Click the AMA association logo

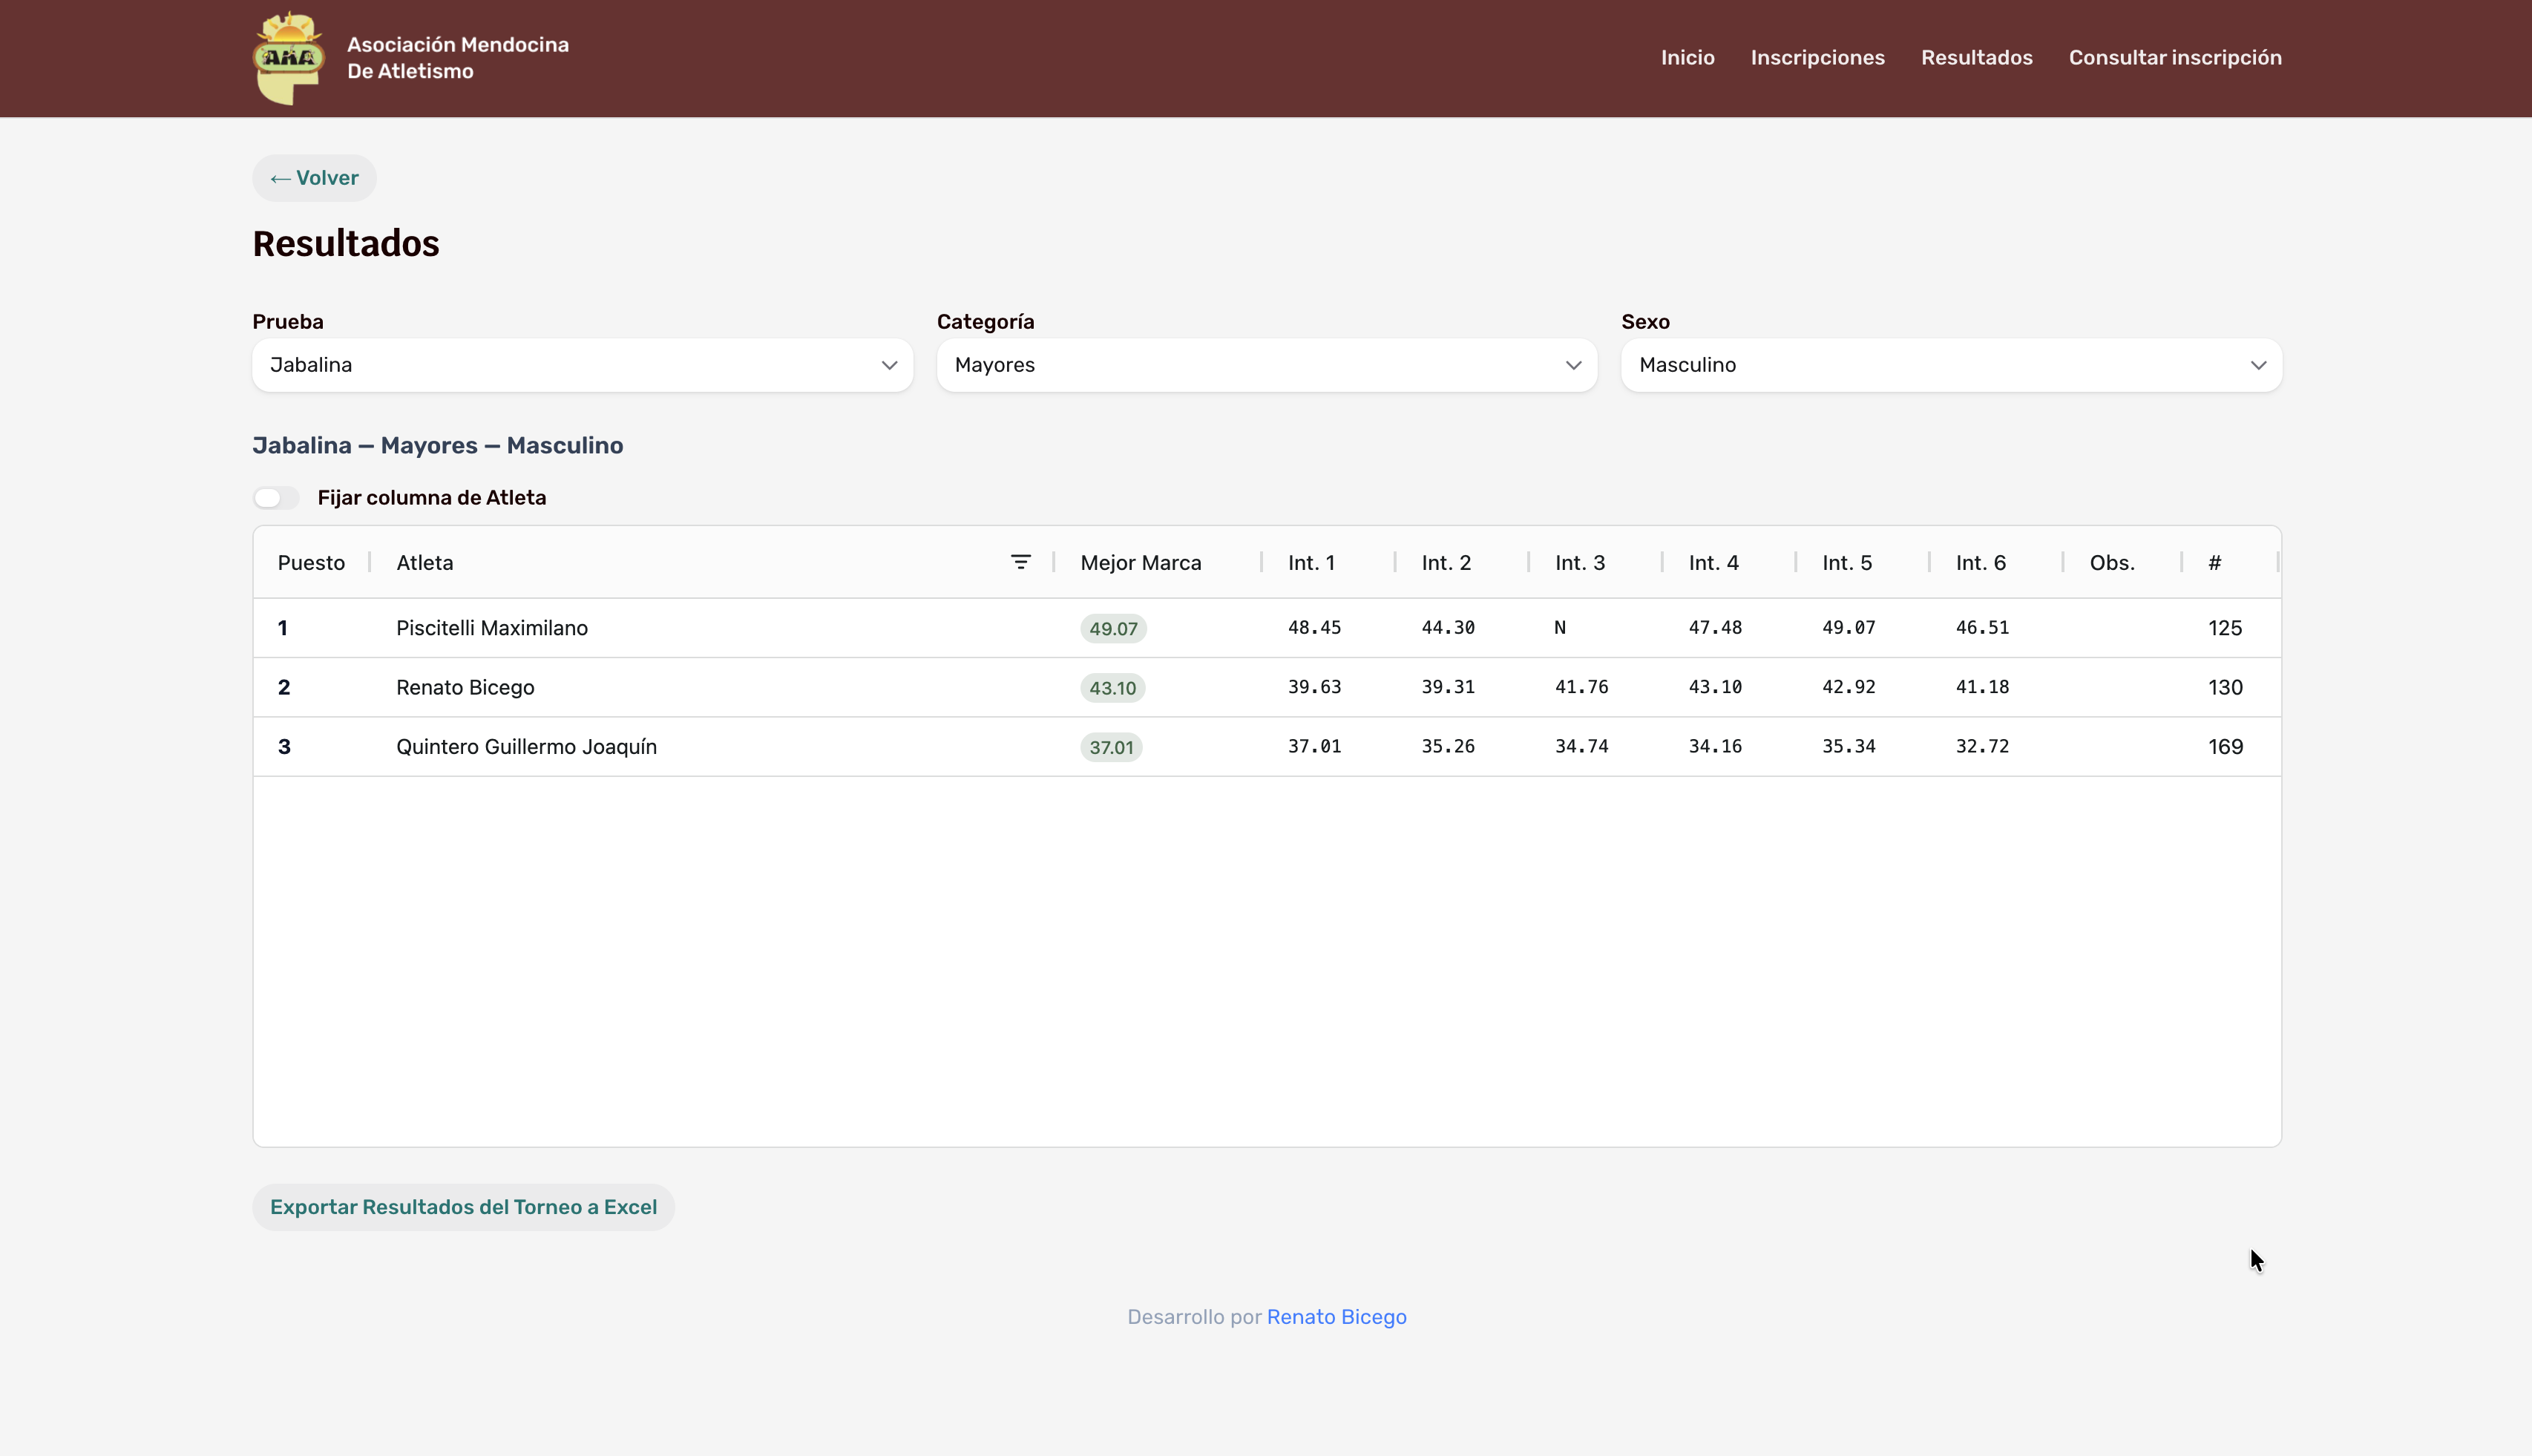[x=289, y=58]
